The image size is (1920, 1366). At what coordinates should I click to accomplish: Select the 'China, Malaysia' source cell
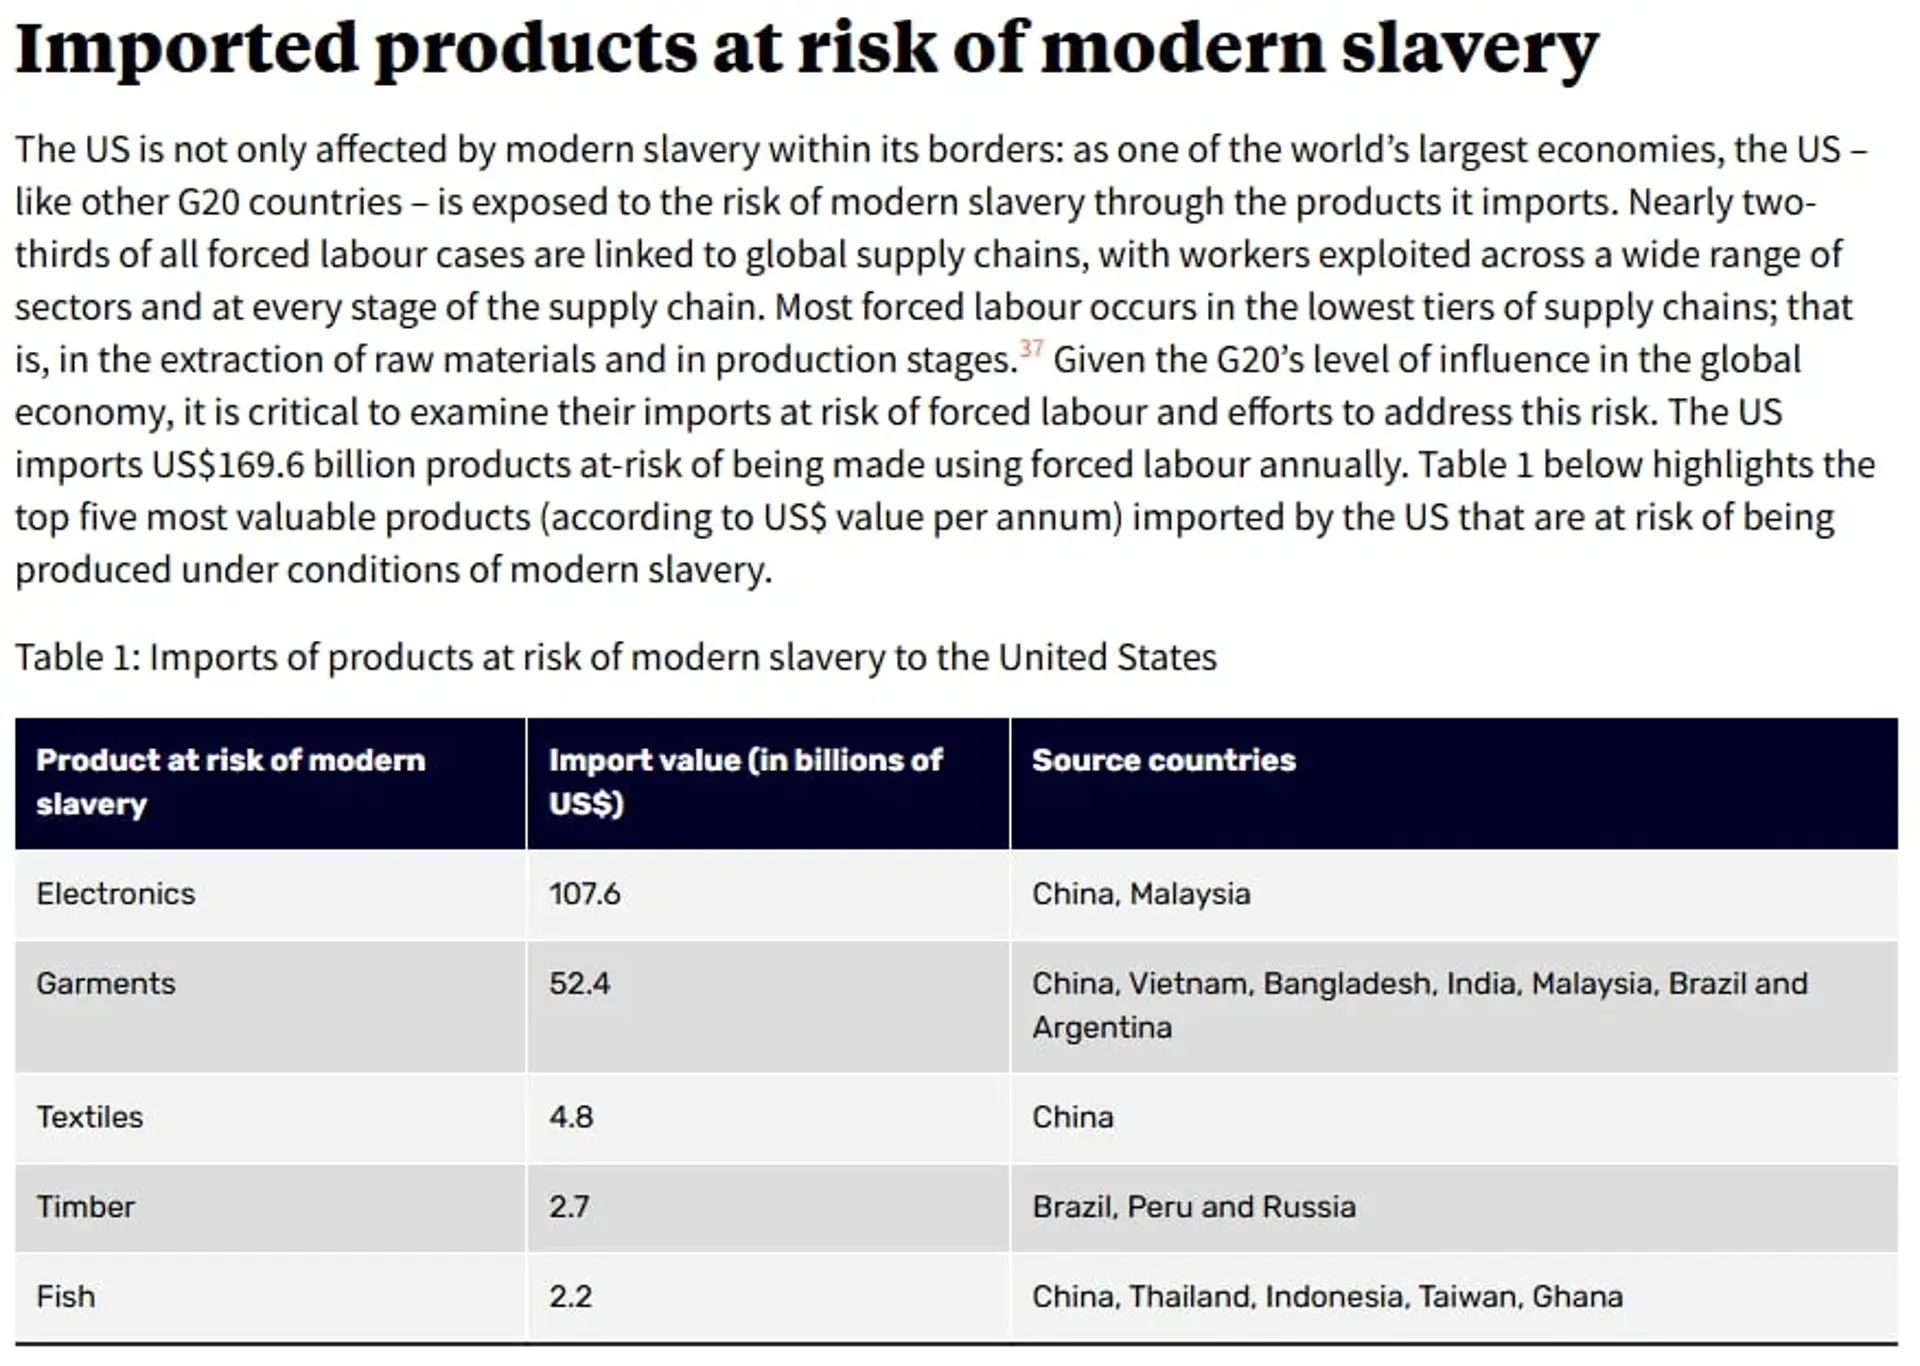pos(1454,894)
